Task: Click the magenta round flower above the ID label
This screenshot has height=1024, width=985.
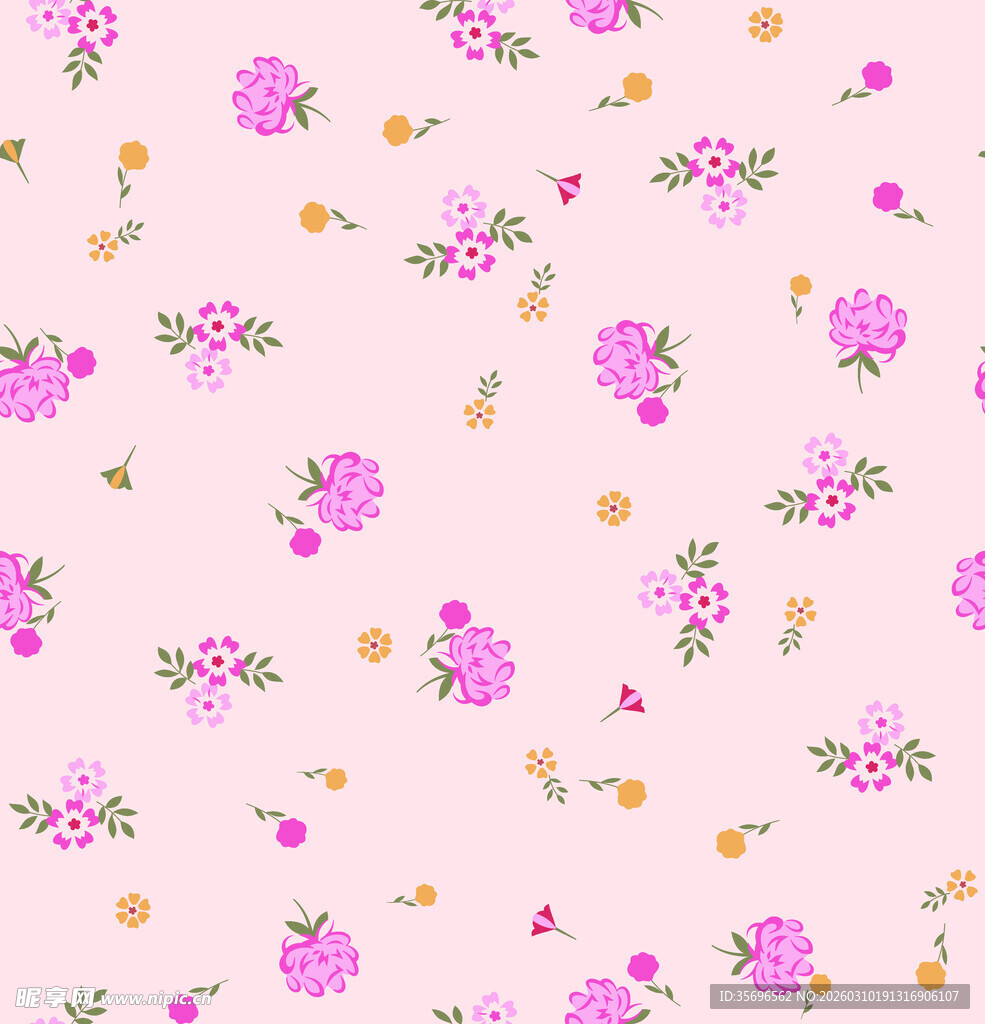Action: pos(643,966)
